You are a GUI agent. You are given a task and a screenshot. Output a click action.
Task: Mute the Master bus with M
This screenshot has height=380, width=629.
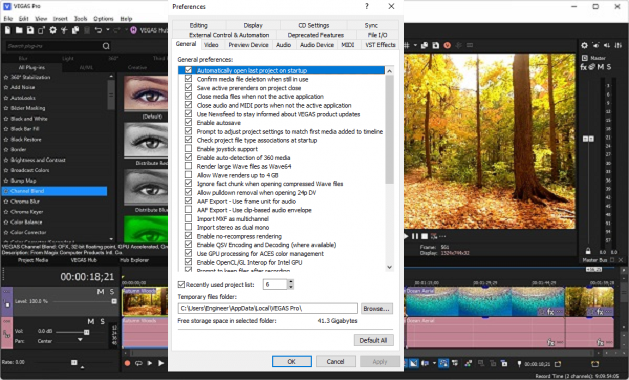pyautogui.click(x=601, y=67)
